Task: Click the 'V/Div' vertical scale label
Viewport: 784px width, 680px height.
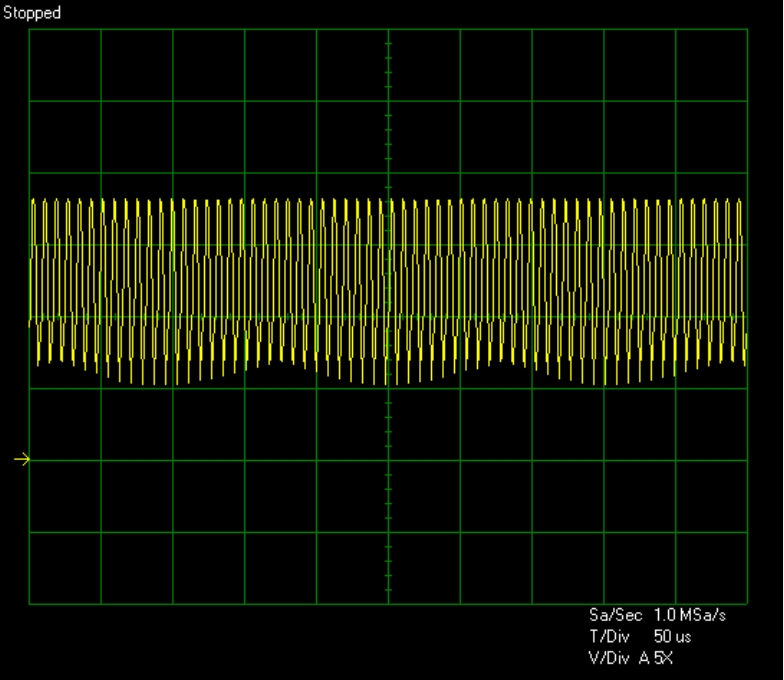Action: coord(609,658)
